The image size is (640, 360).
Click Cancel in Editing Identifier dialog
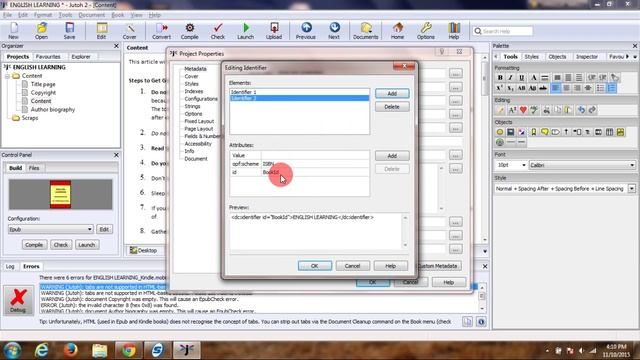tap(353, 266)
